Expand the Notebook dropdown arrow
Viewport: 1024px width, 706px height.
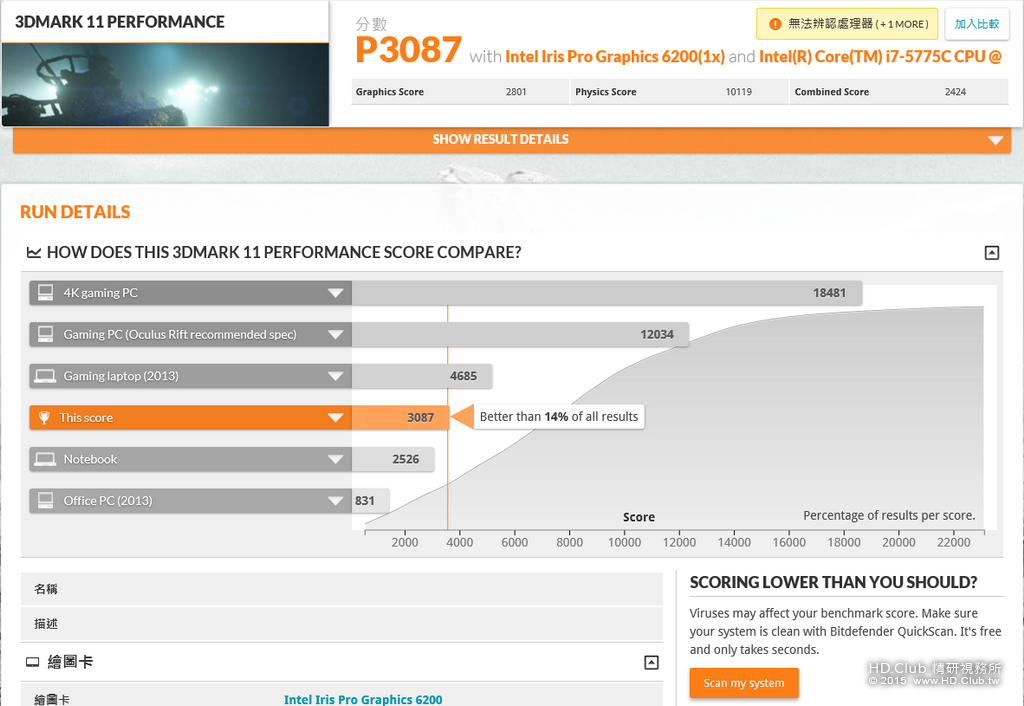point(335,460)
